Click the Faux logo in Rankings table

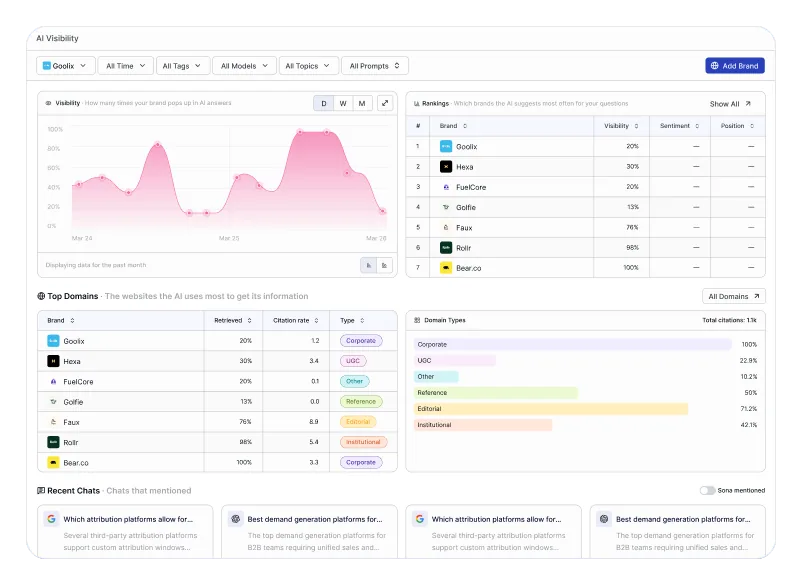coord(446,228)
